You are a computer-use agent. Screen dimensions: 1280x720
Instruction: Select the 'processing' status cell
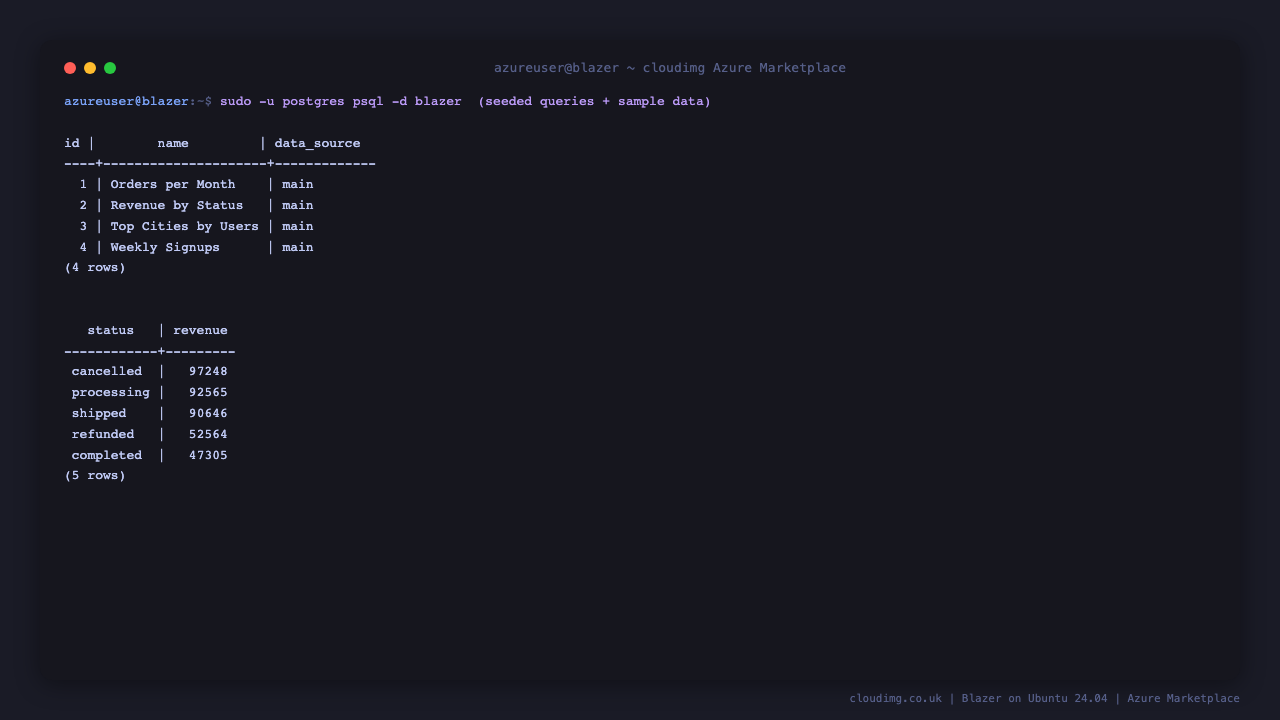(111, 392)
